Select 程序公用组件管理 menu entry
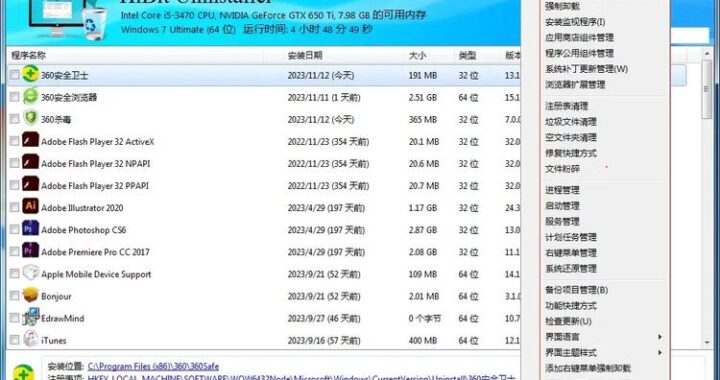Screen dimensions: 720x380 (x=579, y=53)
